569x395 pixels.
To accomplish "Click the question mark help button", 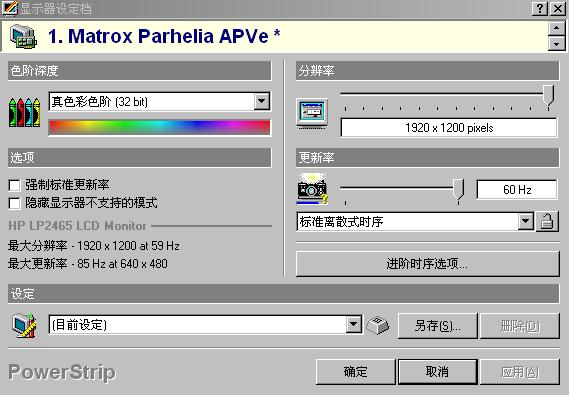I will [540, 8].
